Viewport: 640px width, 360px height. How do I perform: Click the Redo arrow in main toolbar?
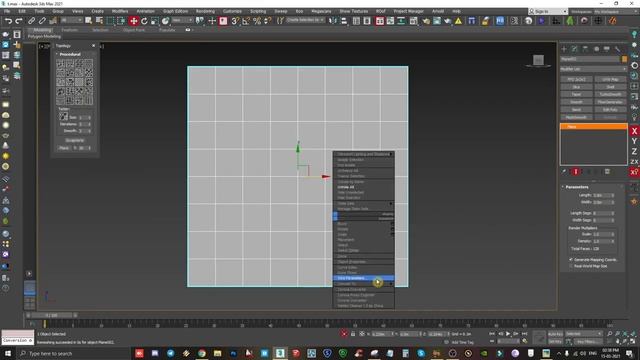[x=19, y=21]
